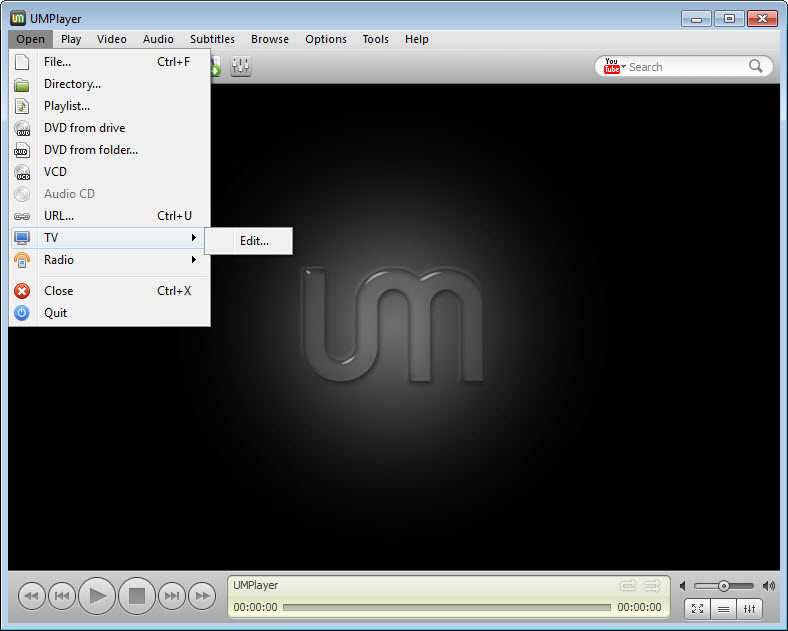Open the Play menu
Image resolution: width=788 pixels, height=631 pixels.
(71, 39)
